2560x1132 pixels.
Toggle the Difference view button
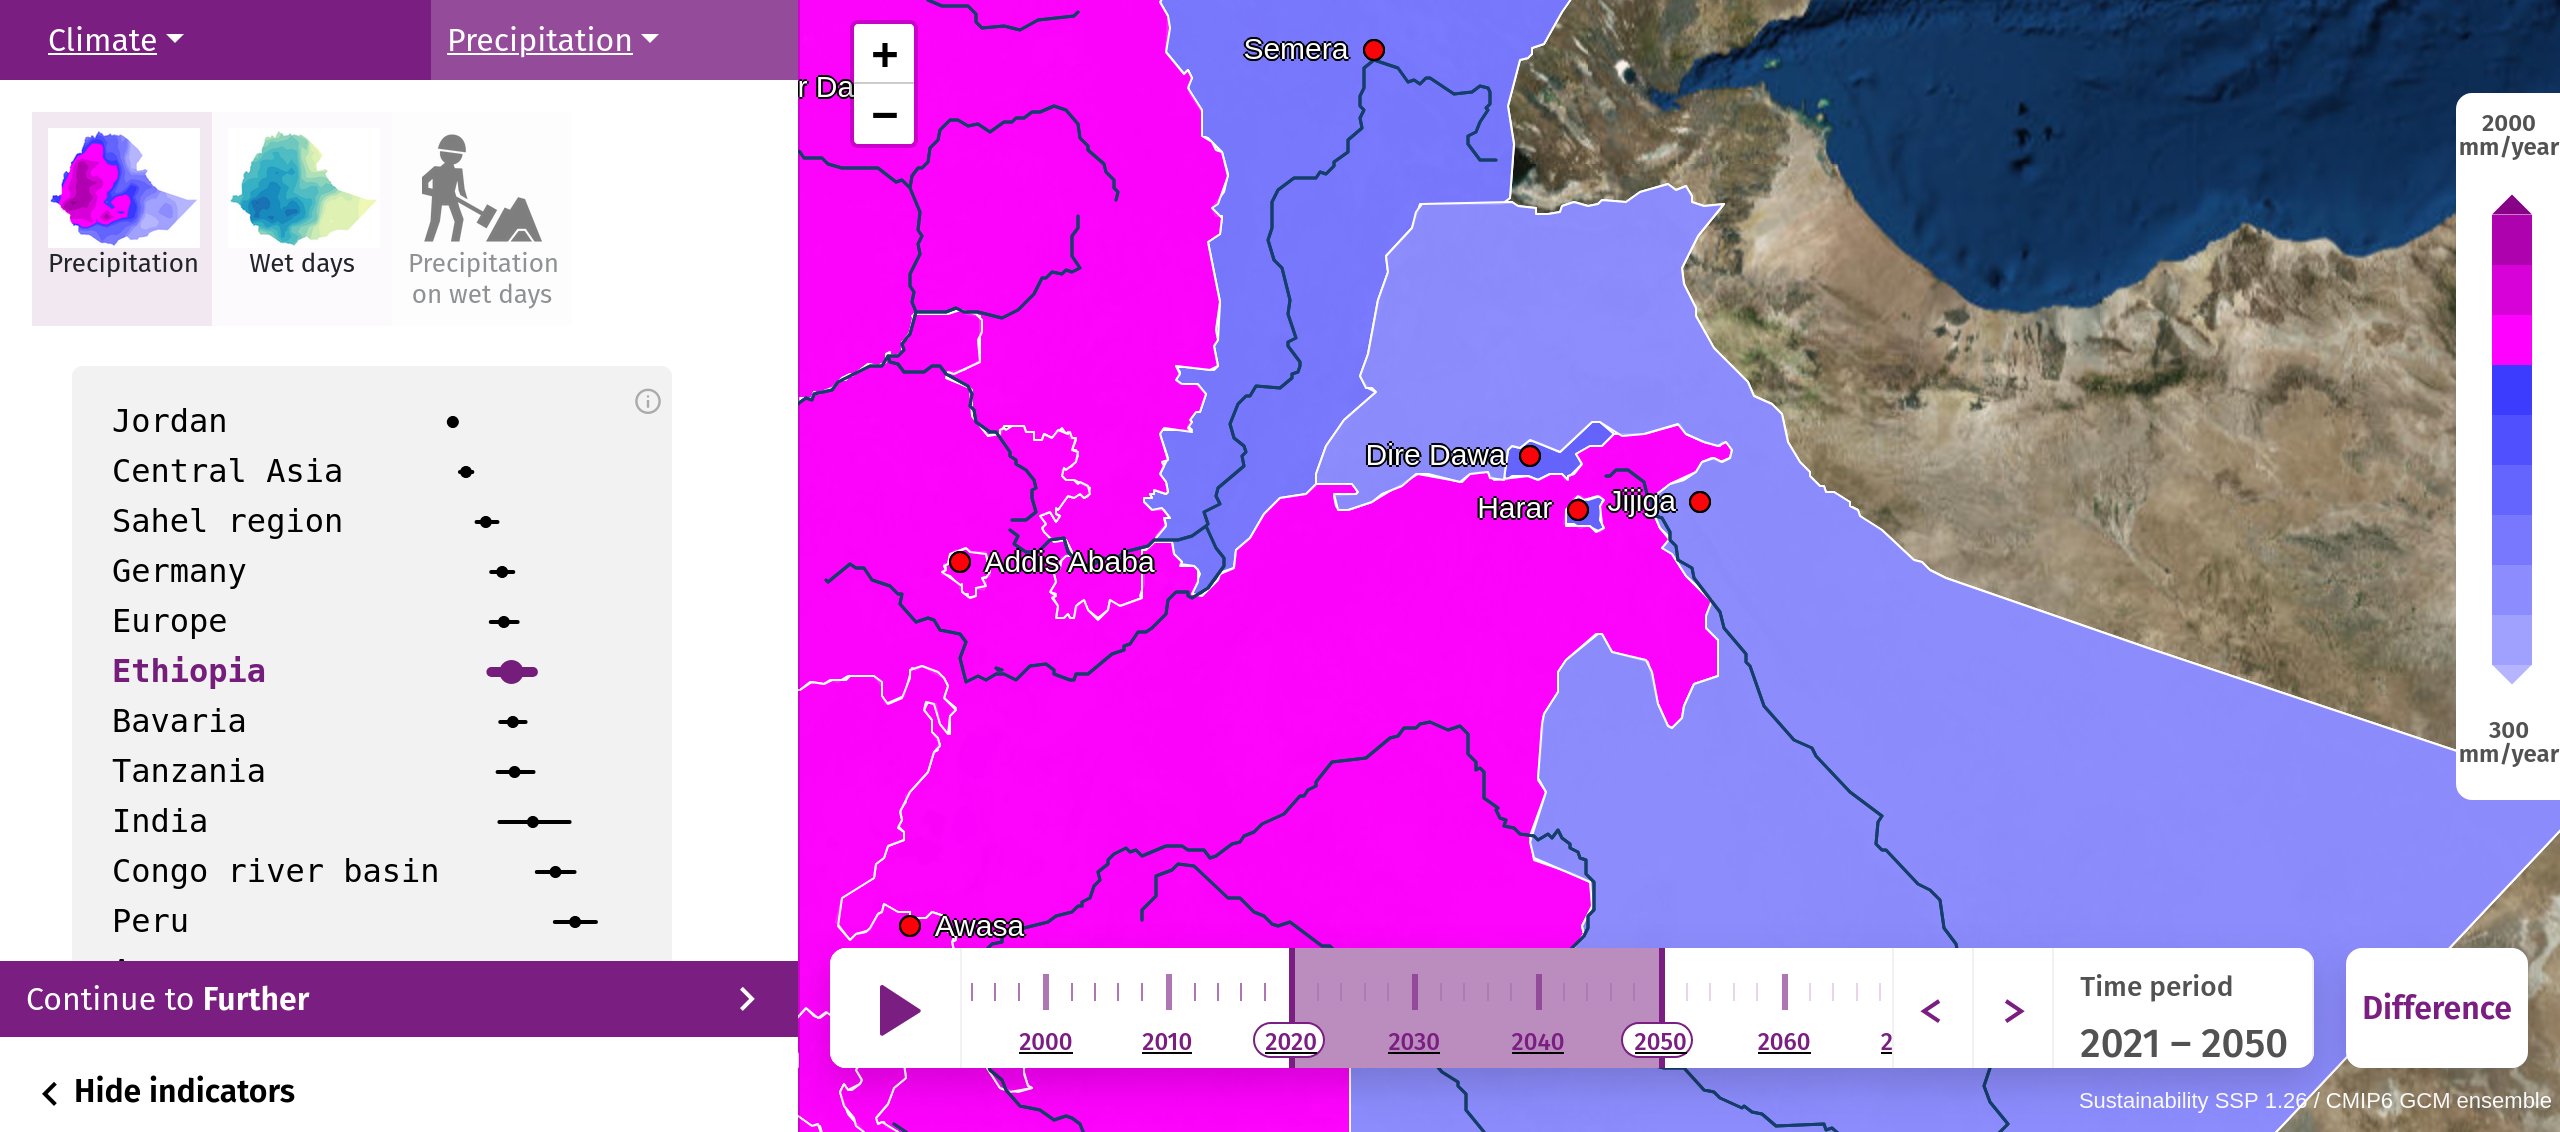(x=2436, y=1008)
